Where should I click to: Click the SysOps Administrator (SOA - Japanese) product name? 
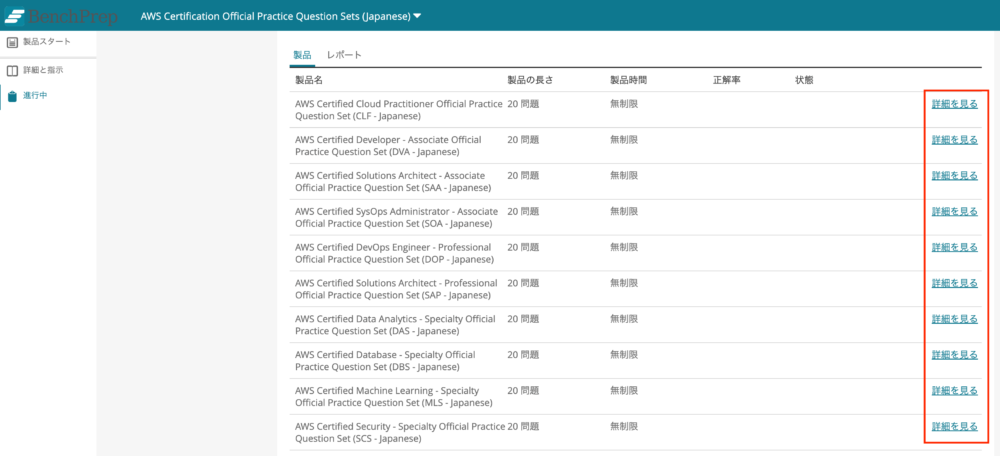397,217
